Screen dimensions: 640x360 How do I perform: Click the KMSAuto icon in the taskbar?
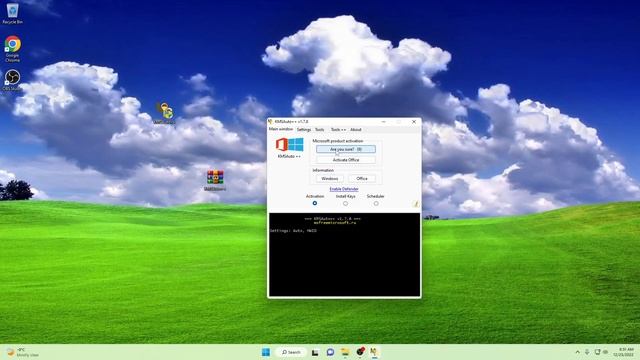[x=374, y=351]
